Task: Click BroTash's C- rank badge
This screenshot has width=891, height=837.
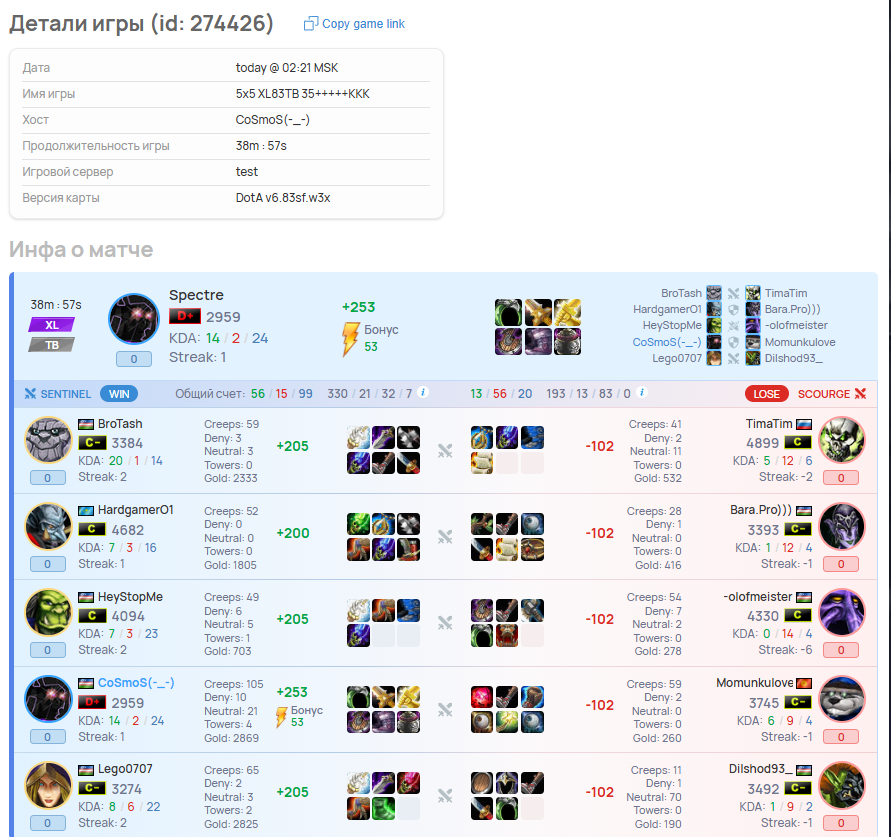Action: (92, 443)
